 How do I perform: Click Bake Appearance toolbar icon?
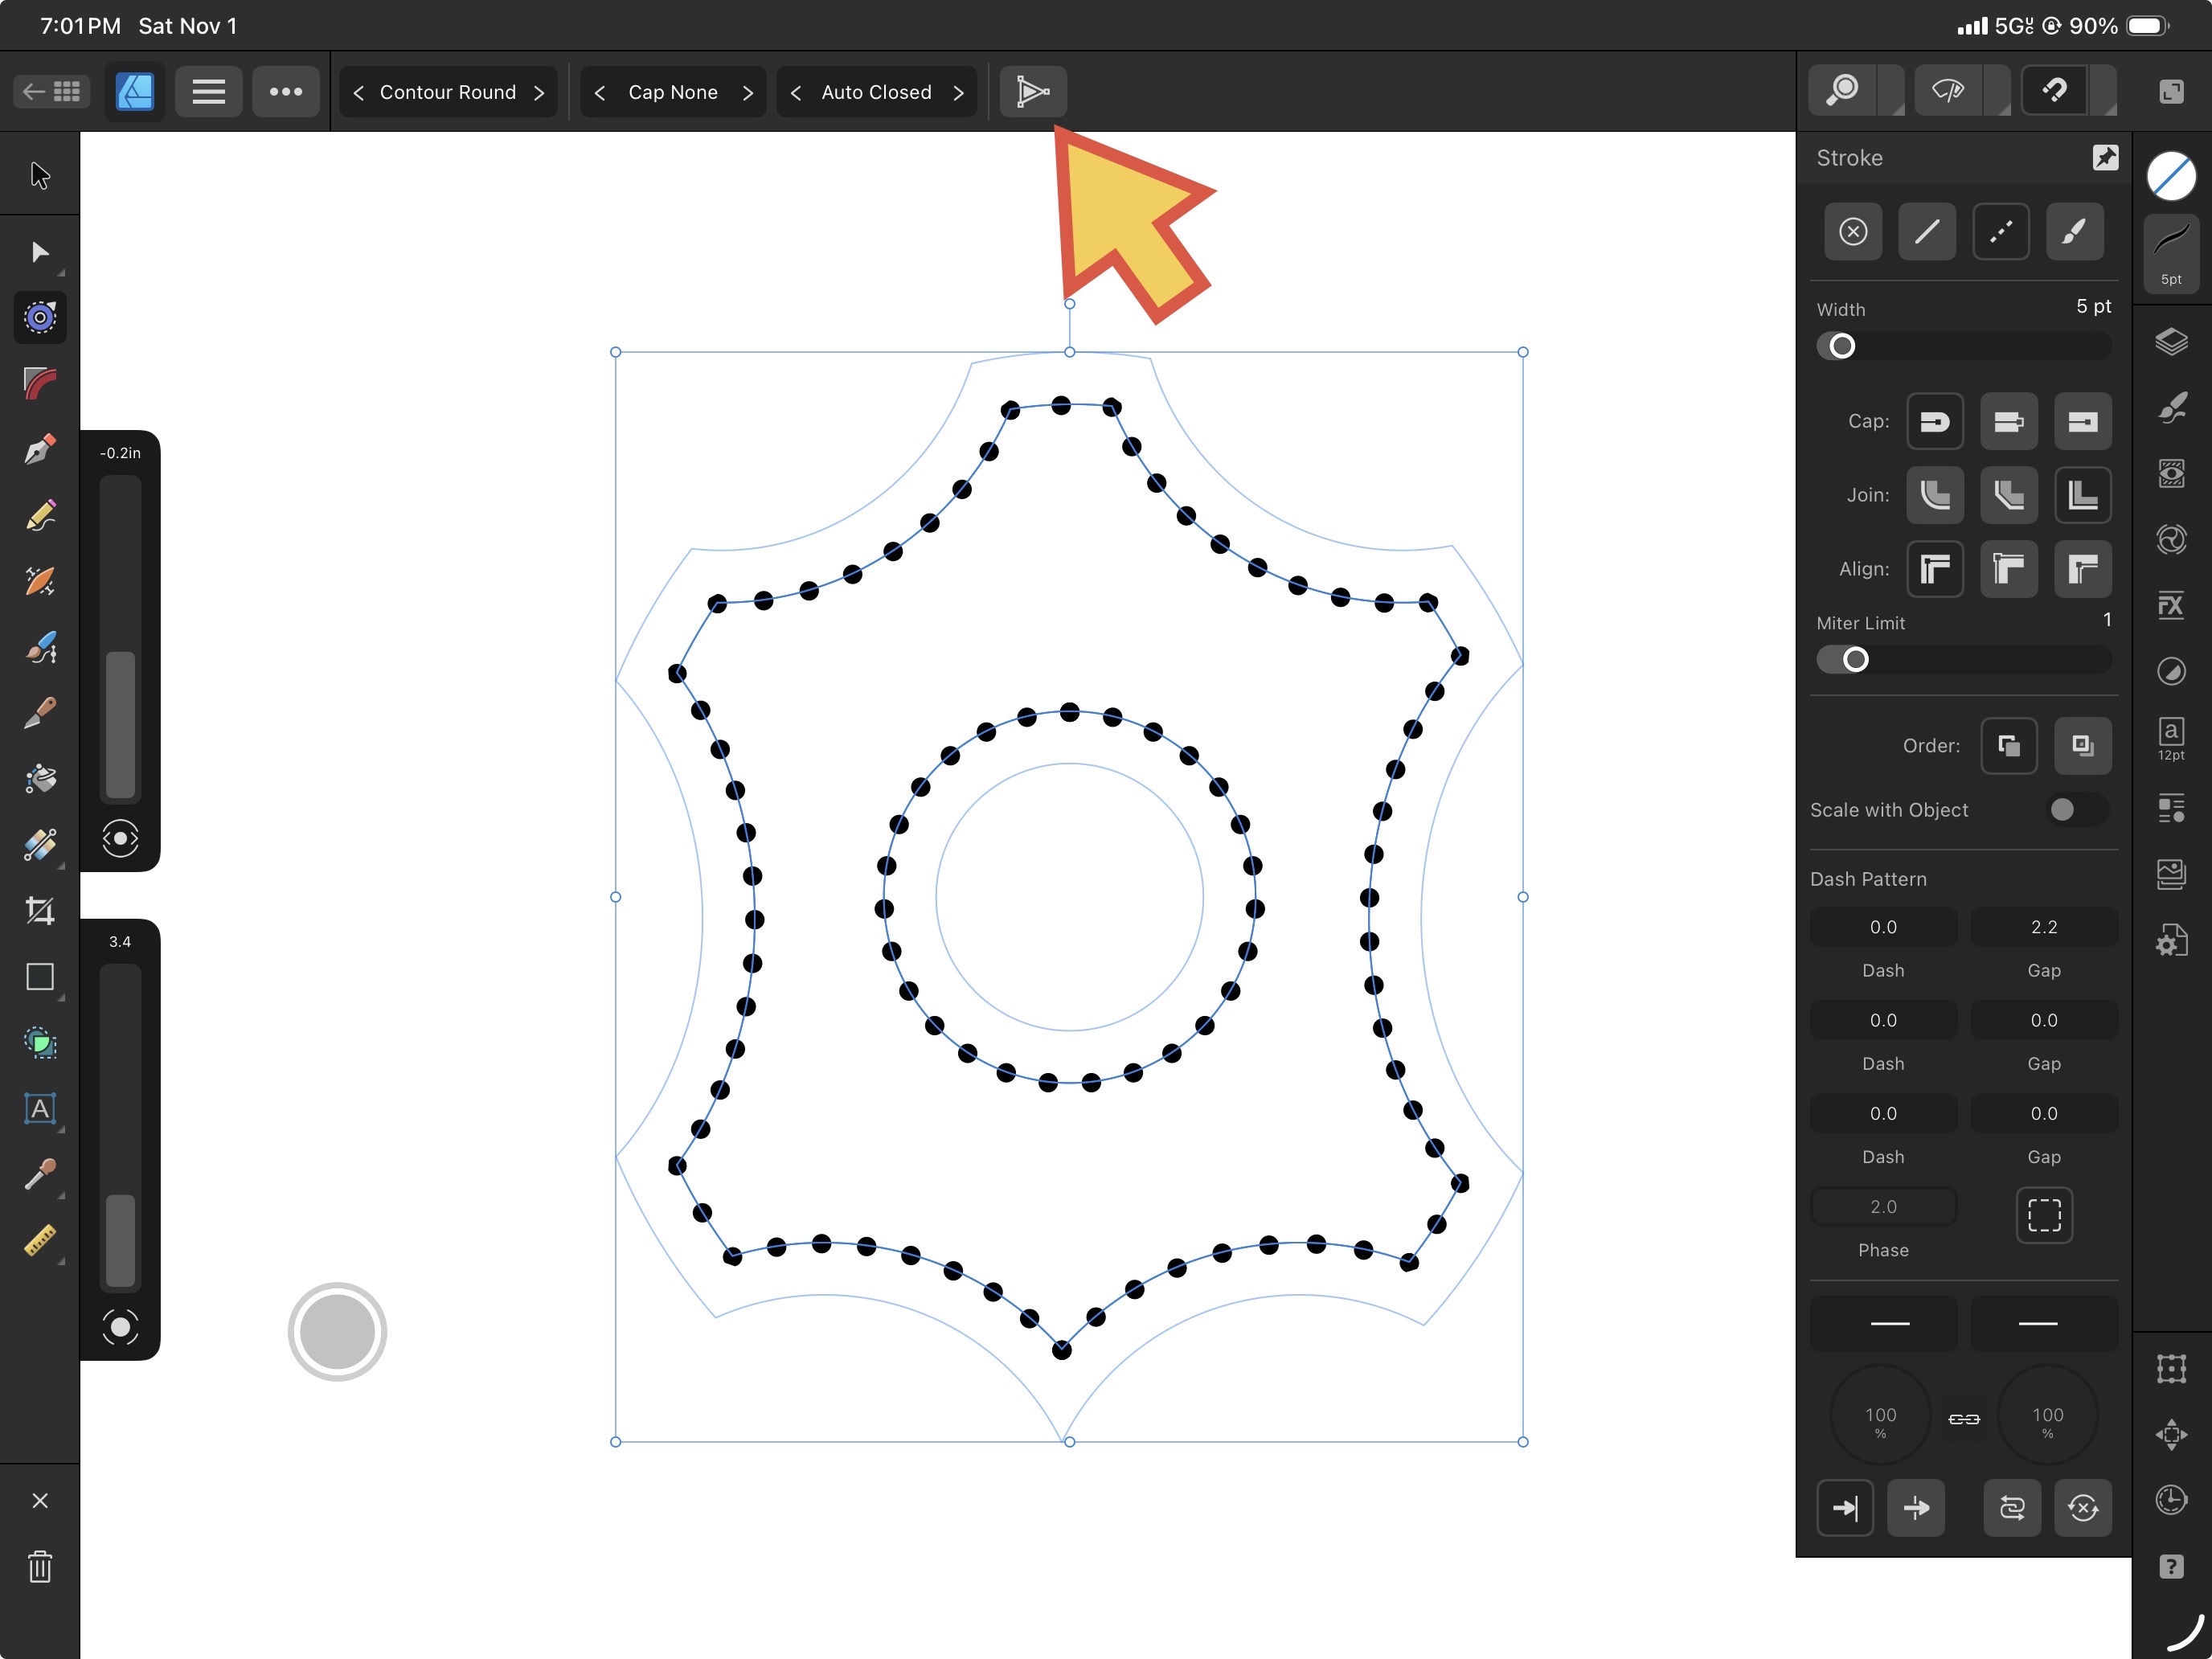(x=1033, y=92)
